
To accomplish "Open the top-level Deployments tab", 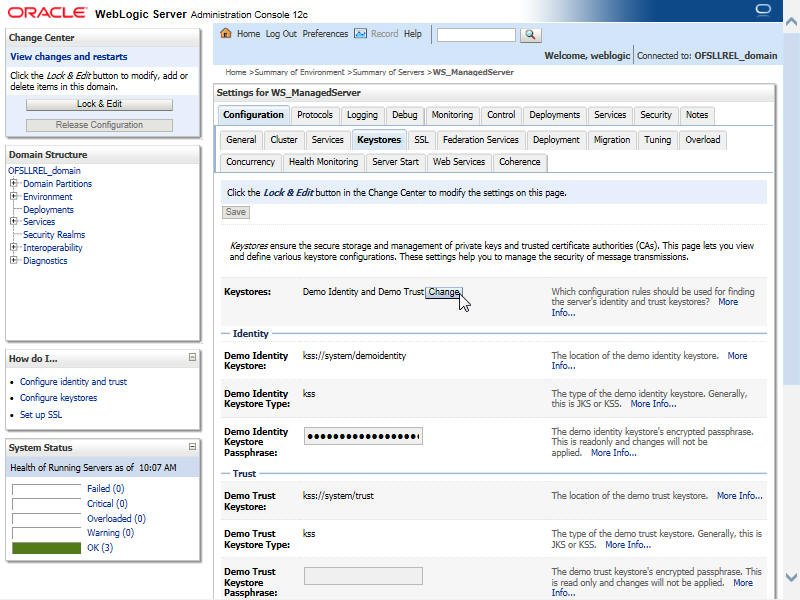I will pyautogui.click(x=555, y=115).
